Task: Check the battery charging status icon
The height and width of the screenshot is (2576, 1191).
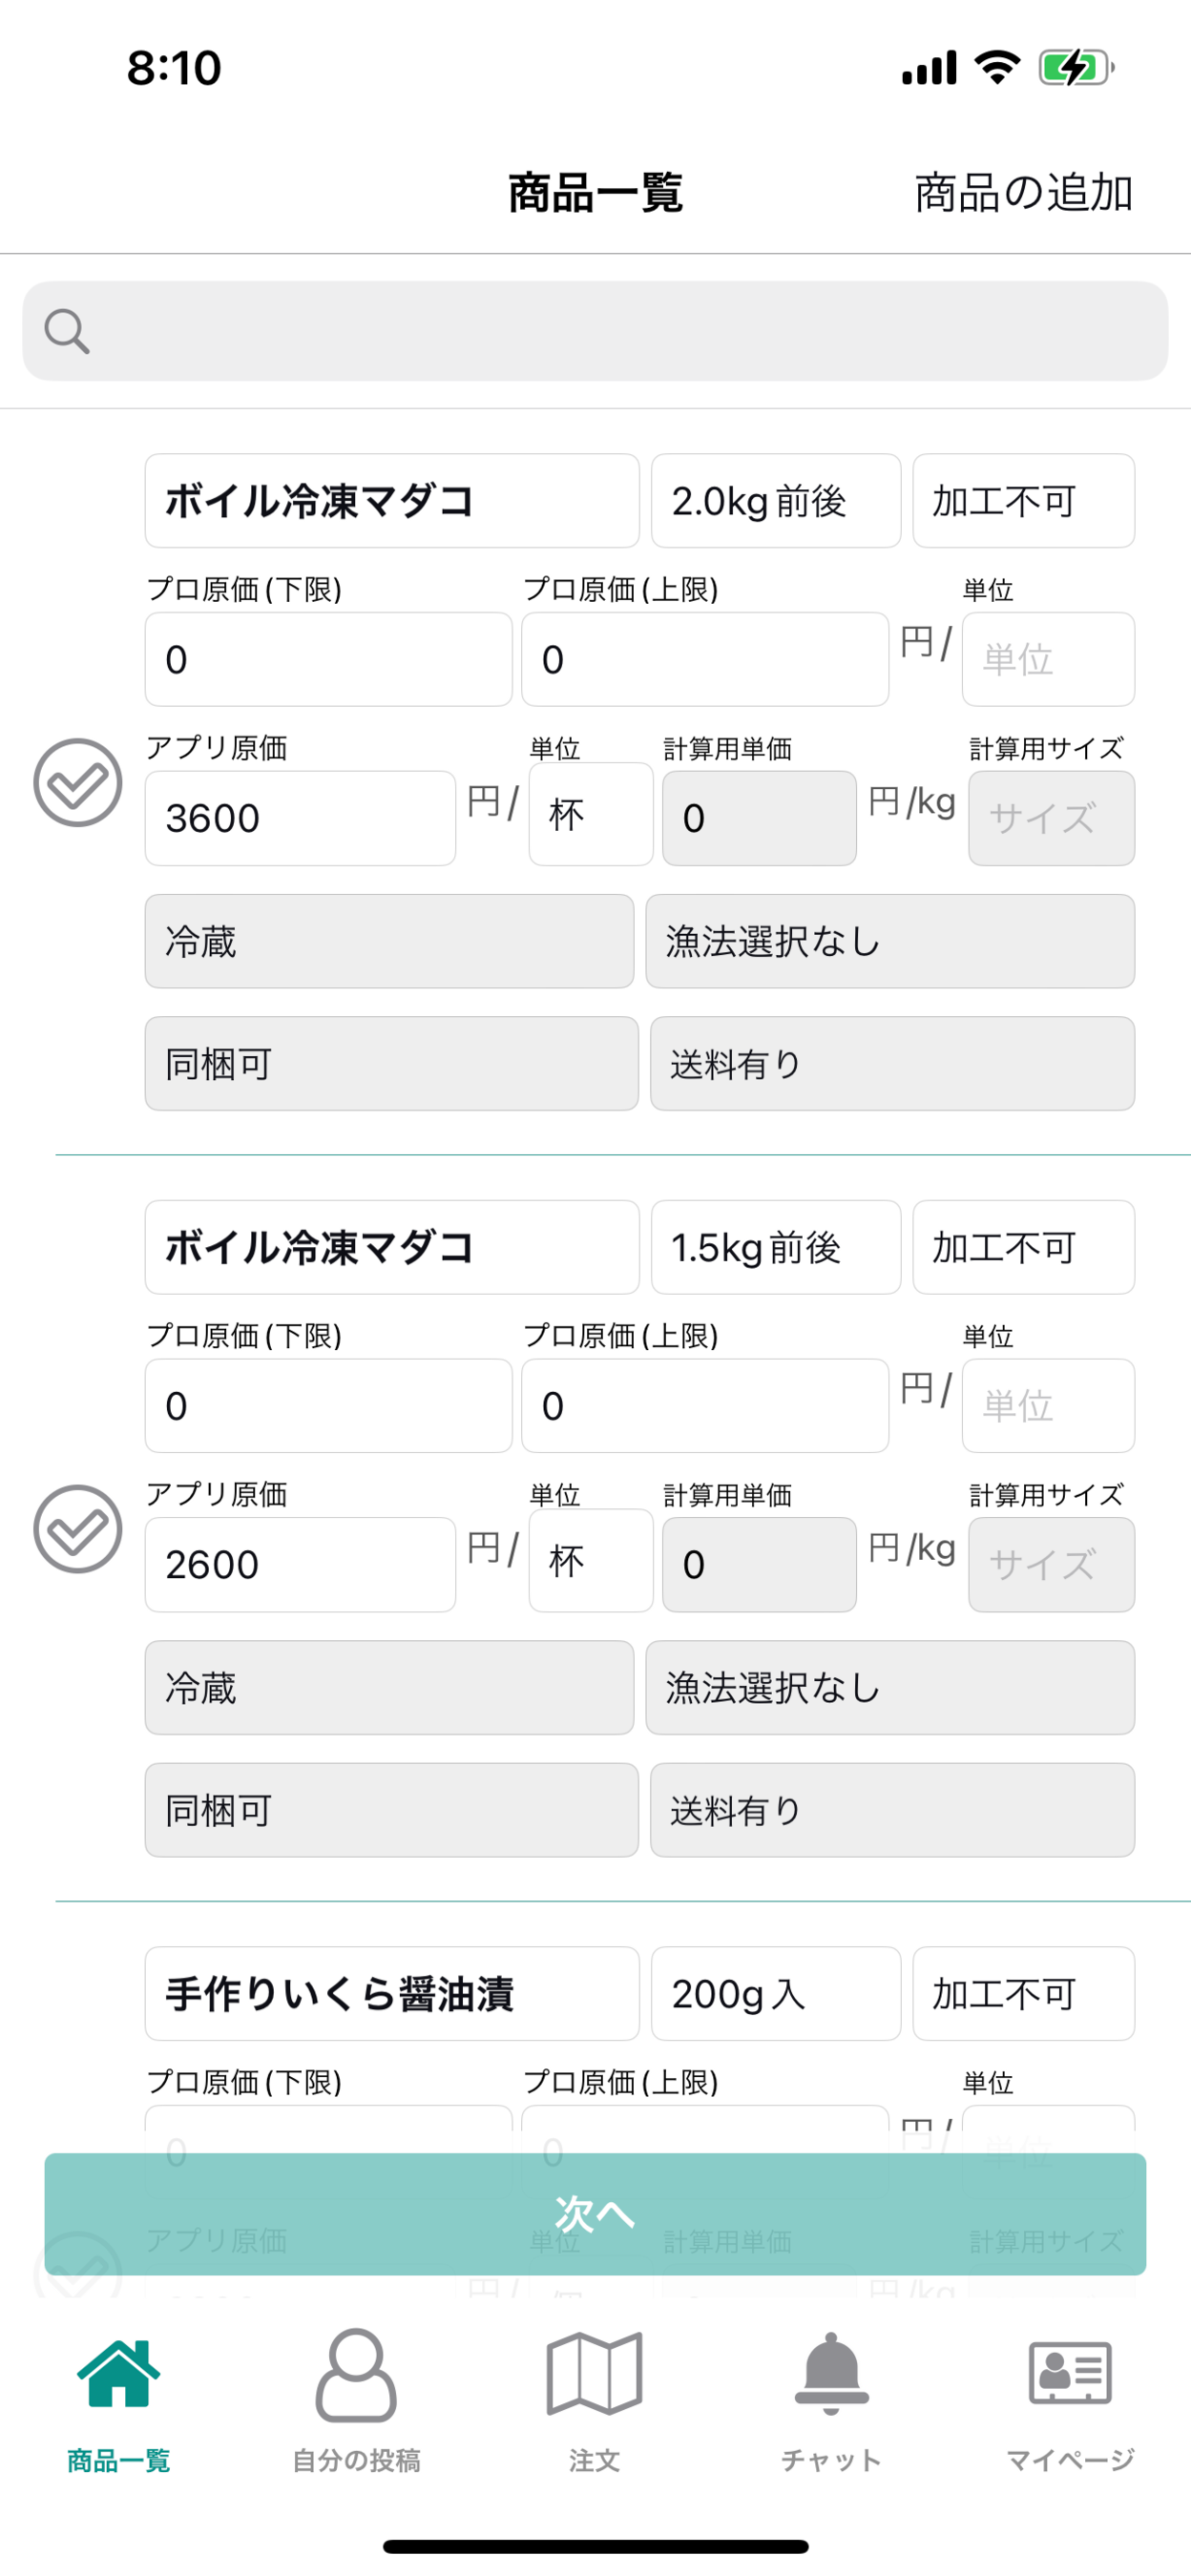Action: point(1075,68)
